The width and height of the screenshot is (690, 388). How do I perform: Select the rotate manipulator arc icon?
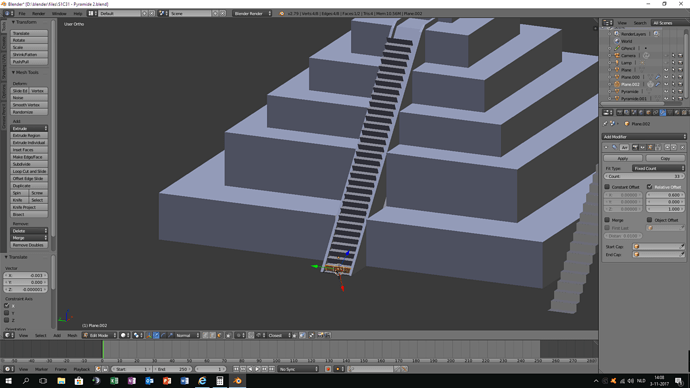click(x=163, y=335)
